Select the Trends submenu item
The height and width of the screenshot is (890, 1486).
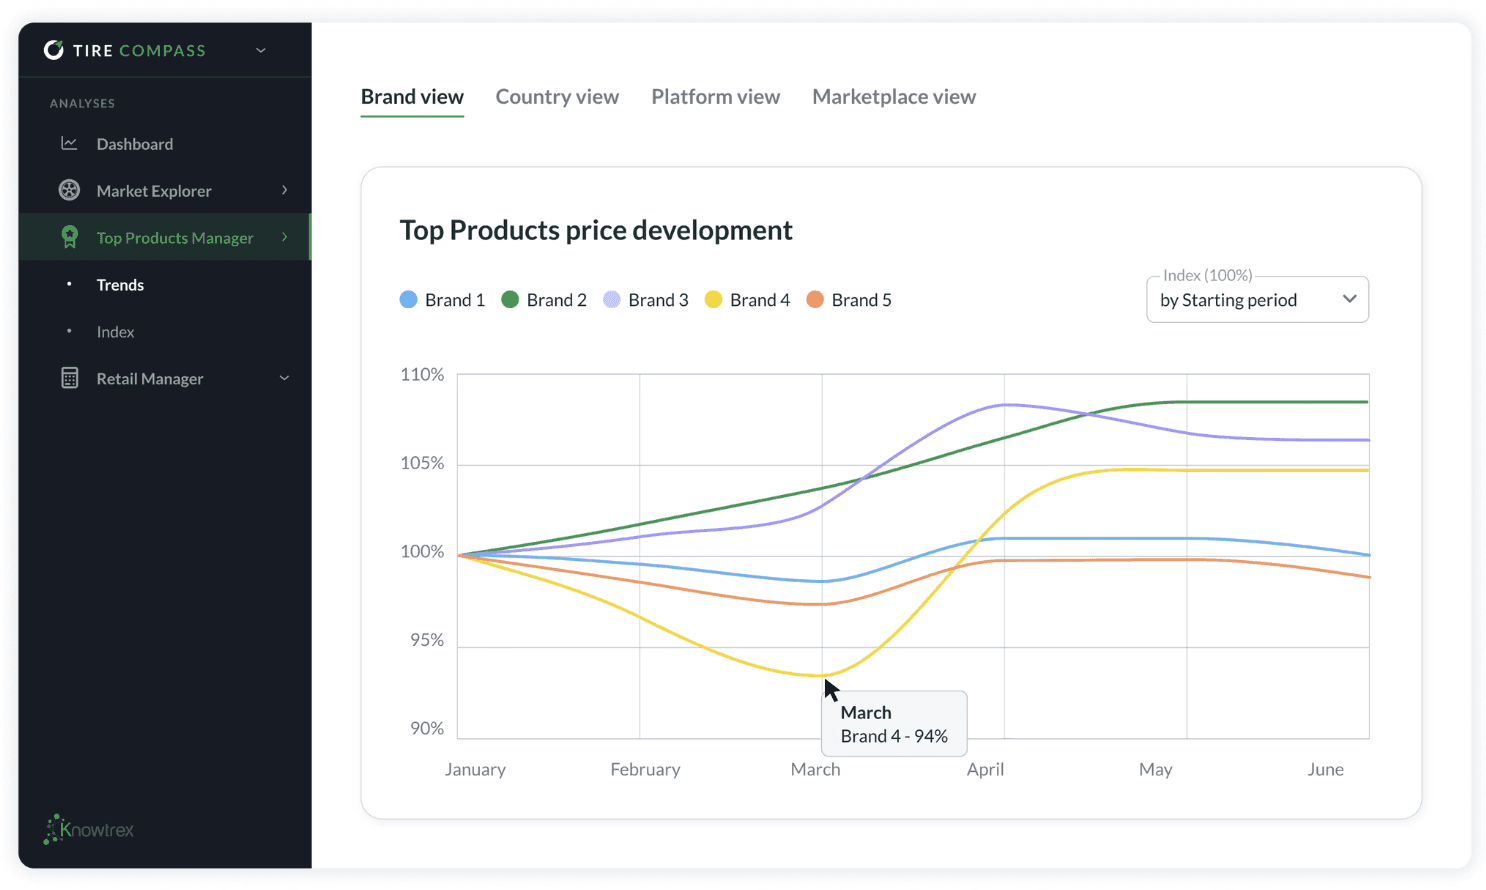point(120,285)
